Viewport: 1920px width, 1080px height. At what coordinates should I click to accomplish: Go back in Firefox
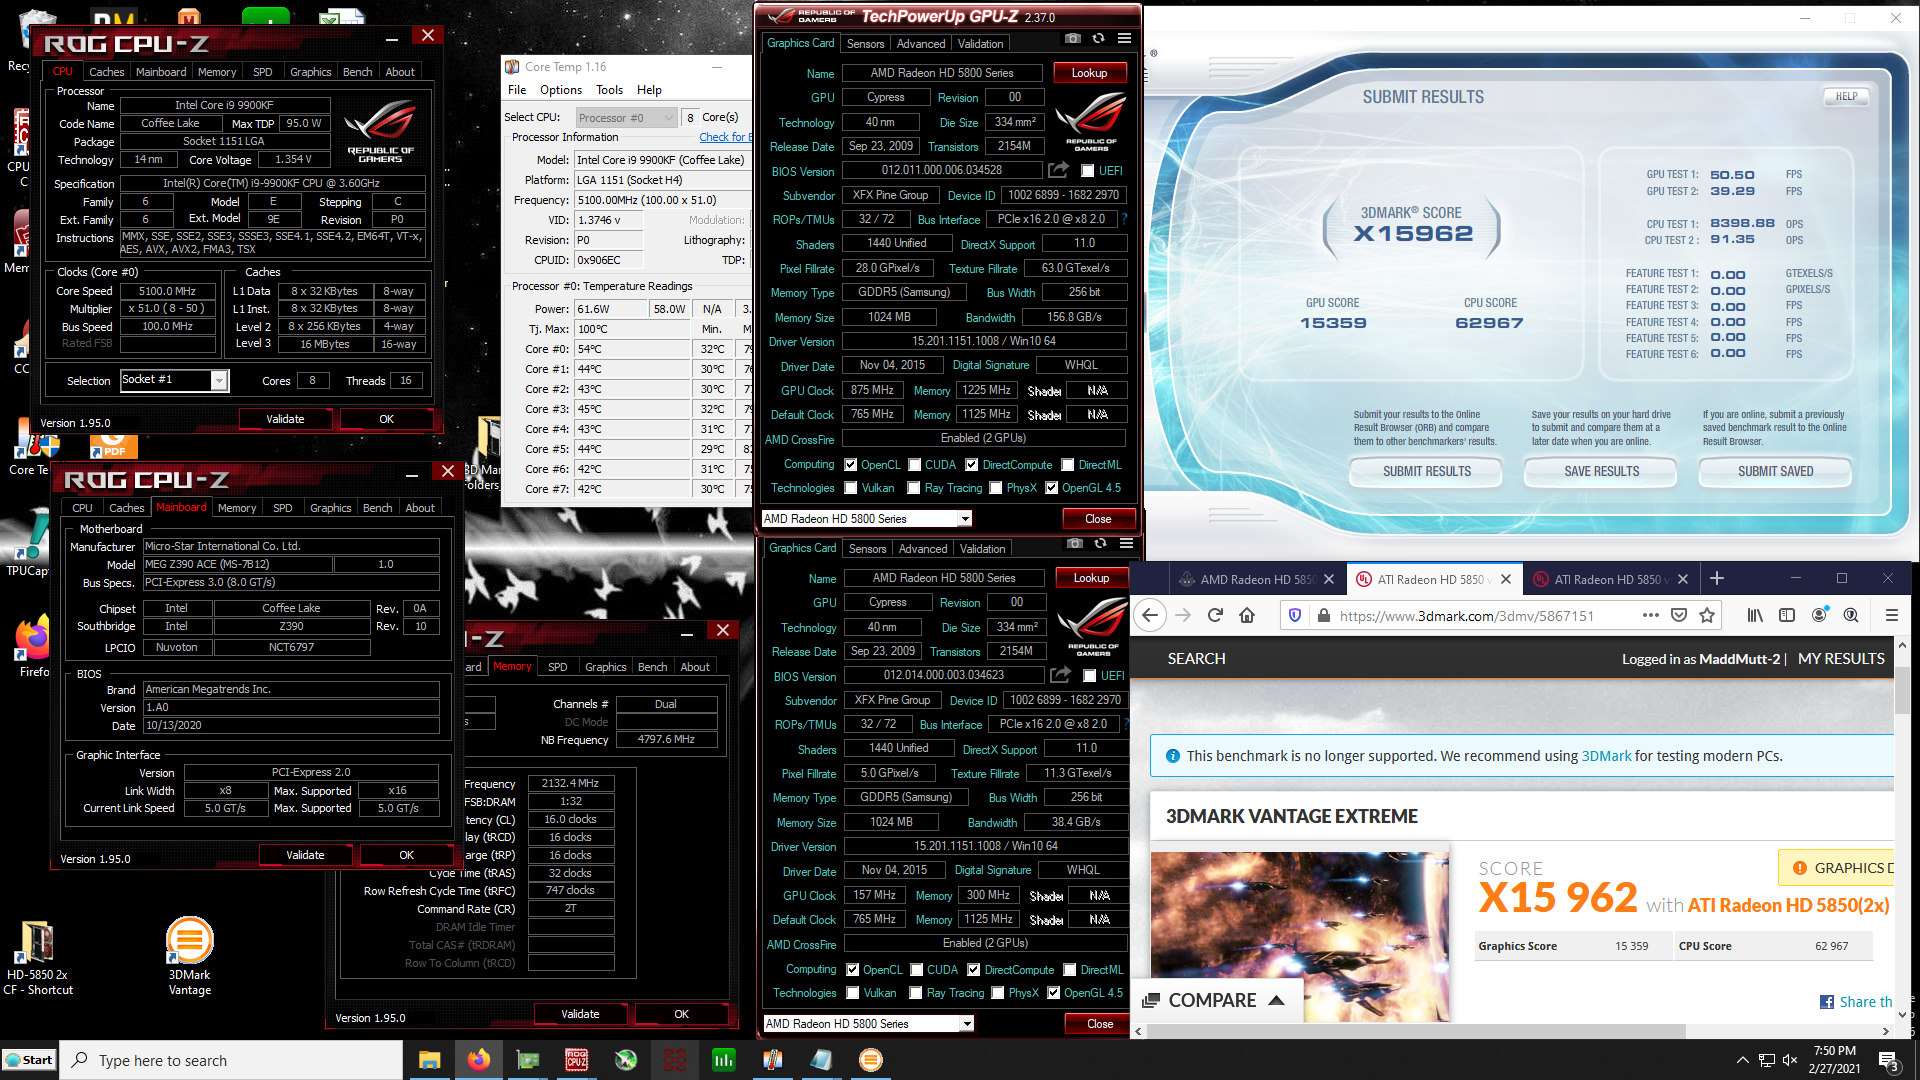point(1150,616)
